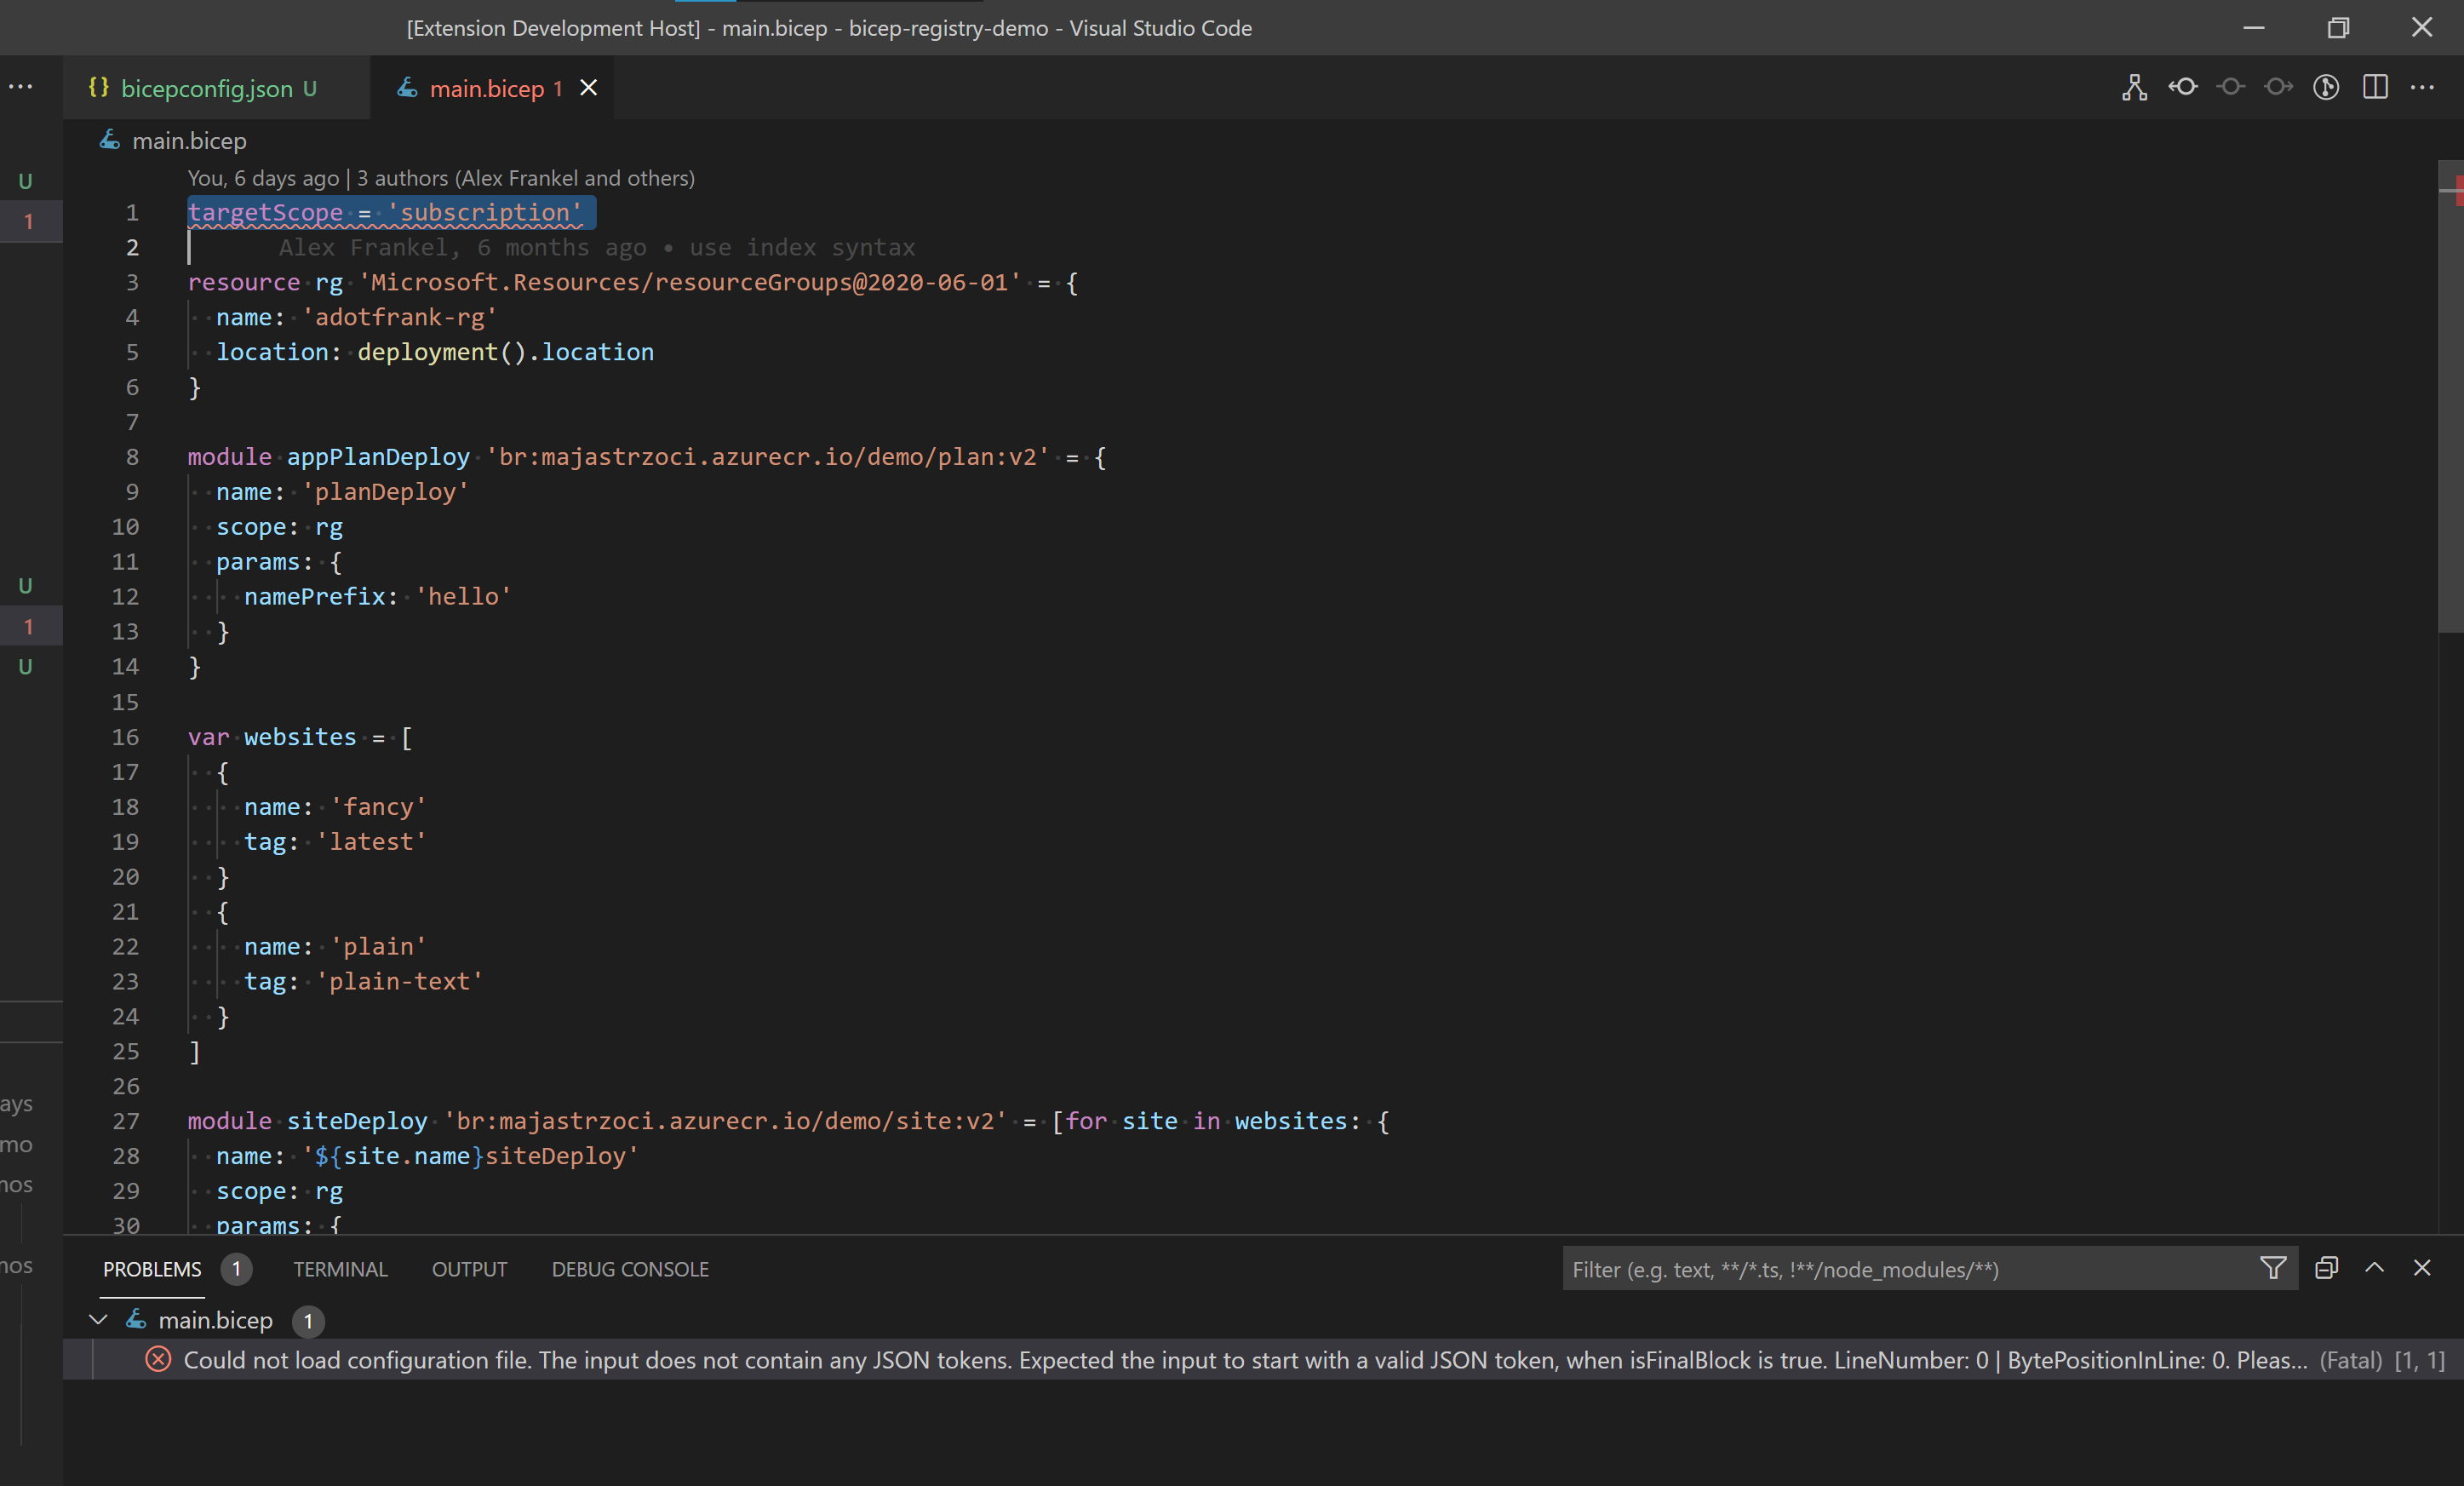Open the TERMINAL panel tab
The width and height of the screenshot is (2464, 1486).
click(x=340, y=1269)
